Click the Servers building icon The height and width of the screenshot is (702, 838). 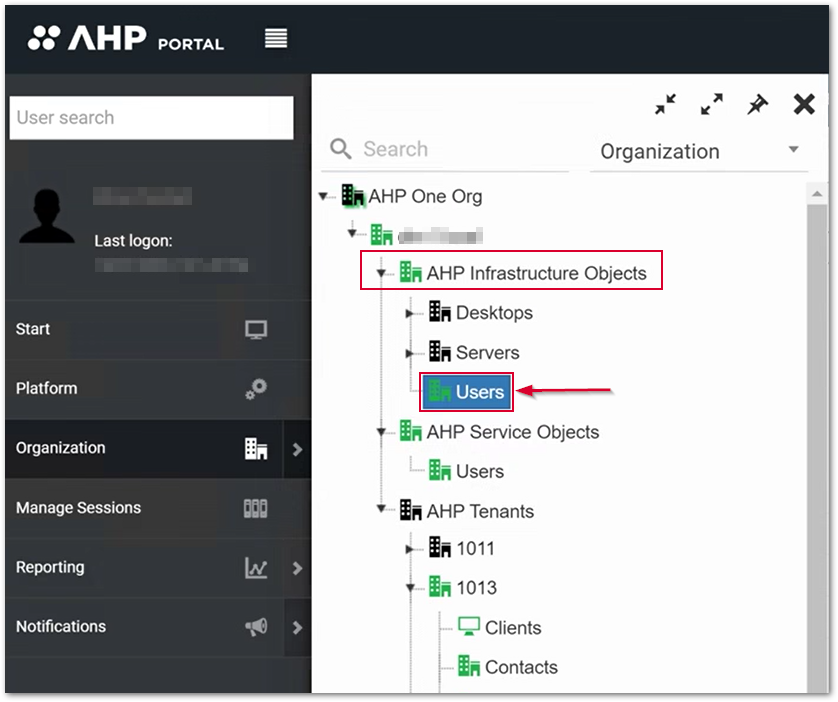pos(440,352)
